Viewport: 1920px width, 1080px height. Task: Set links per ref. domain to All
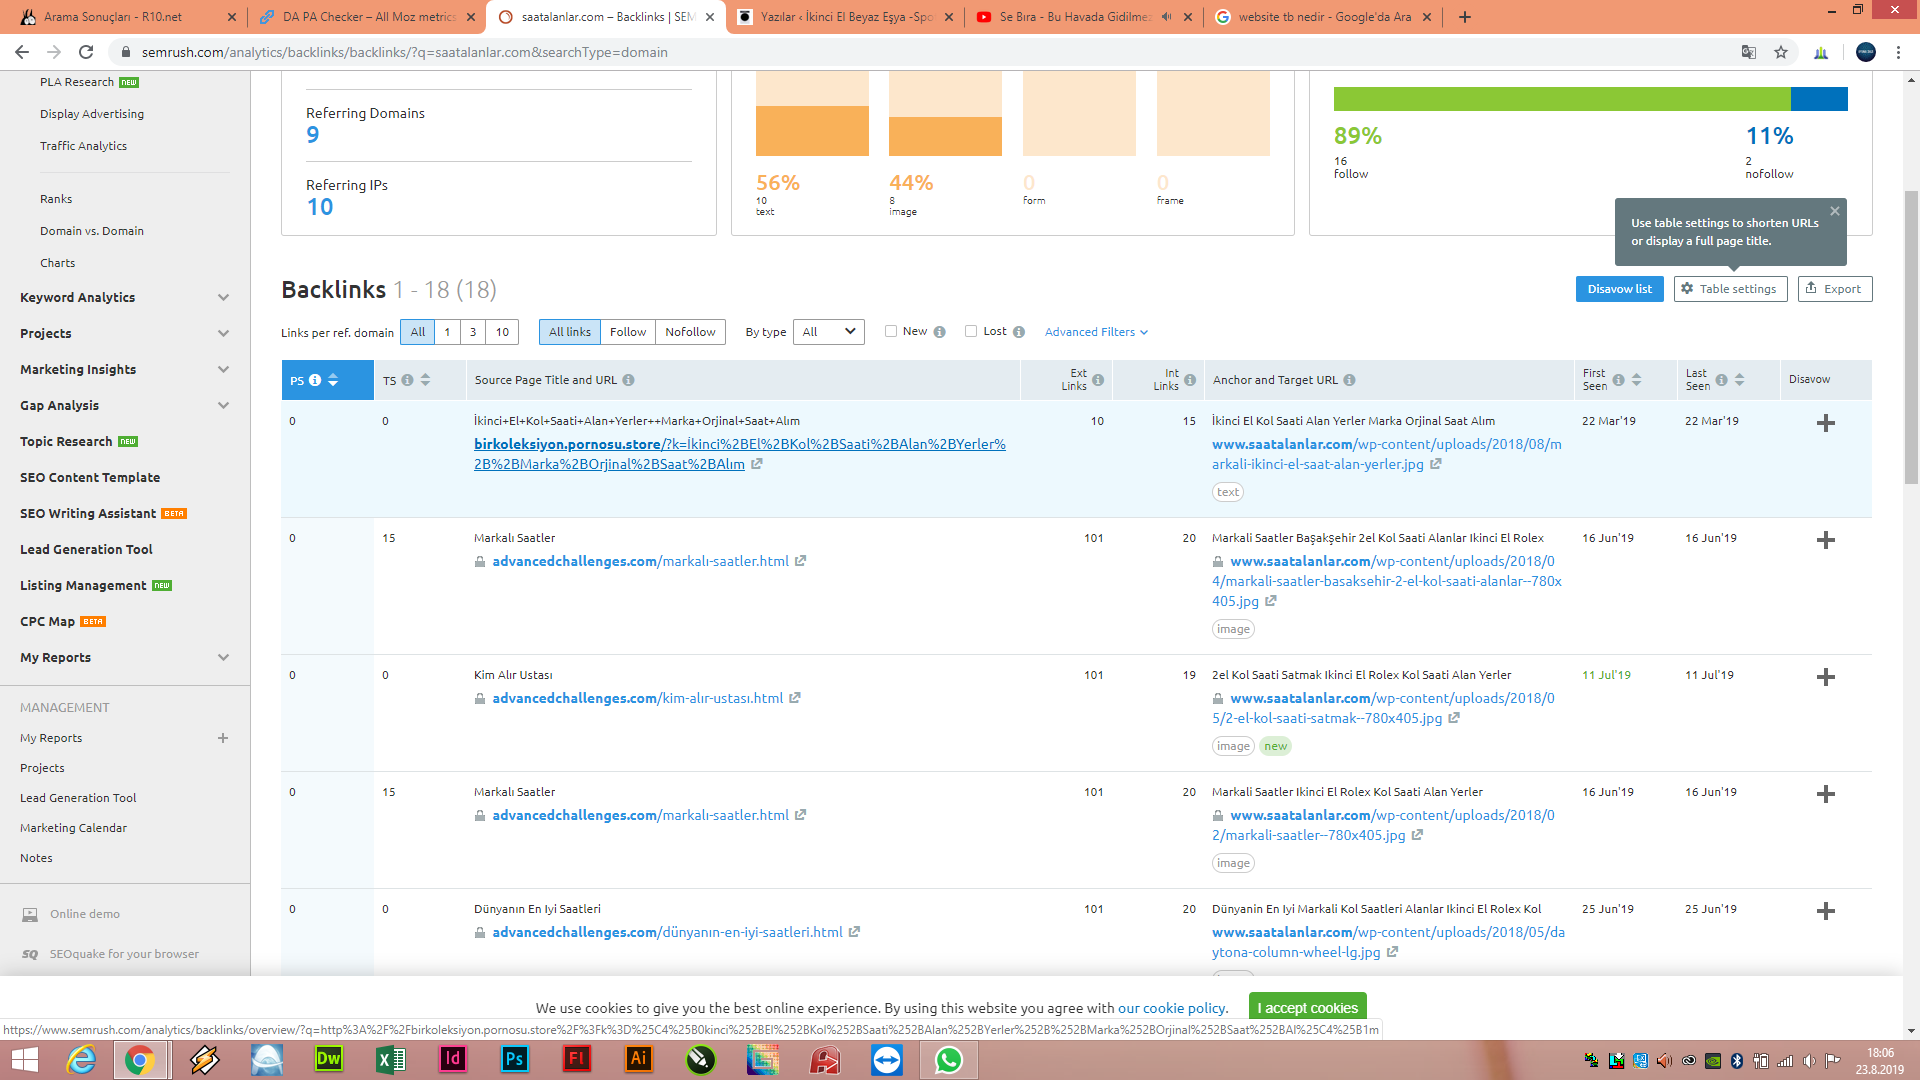point(418,332)
